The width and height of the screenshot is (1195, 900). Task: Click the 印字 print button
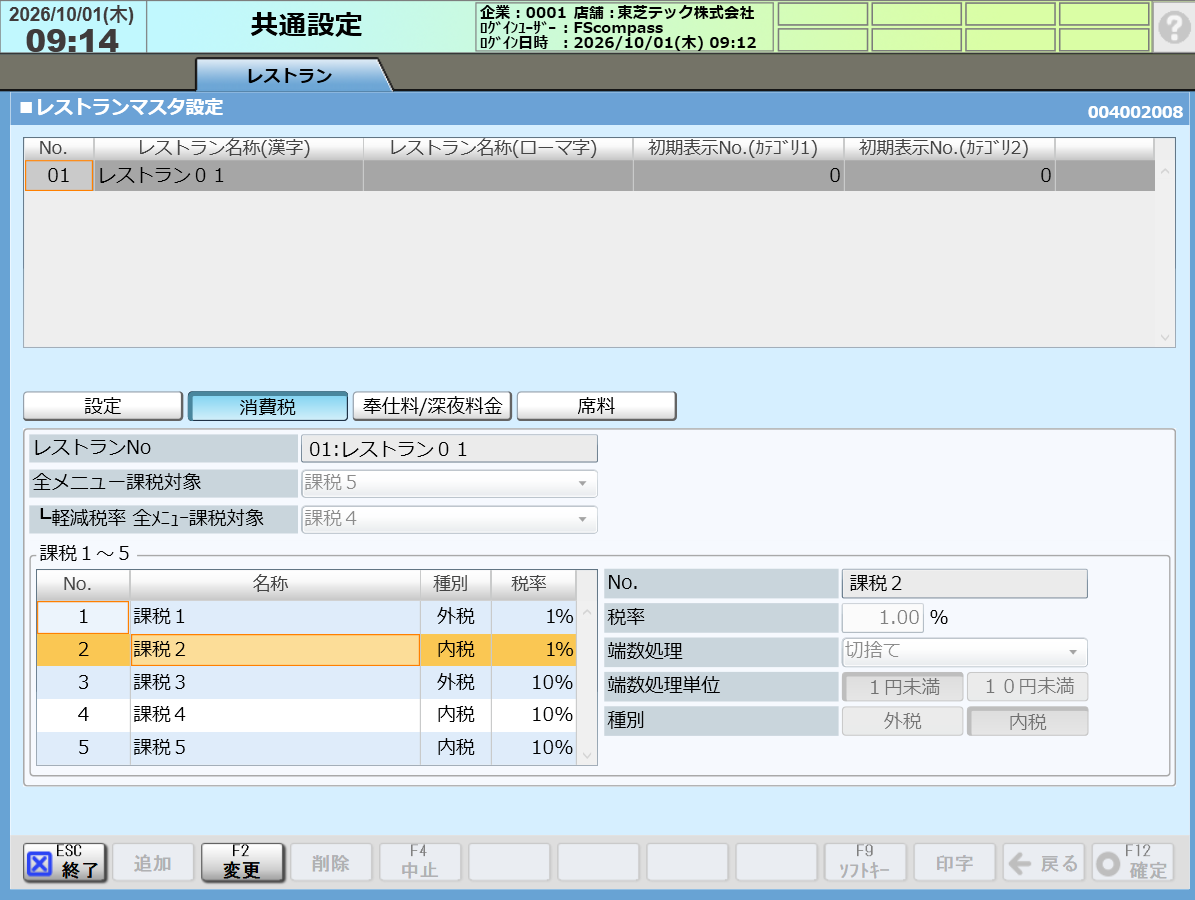[x=955, y=863]
